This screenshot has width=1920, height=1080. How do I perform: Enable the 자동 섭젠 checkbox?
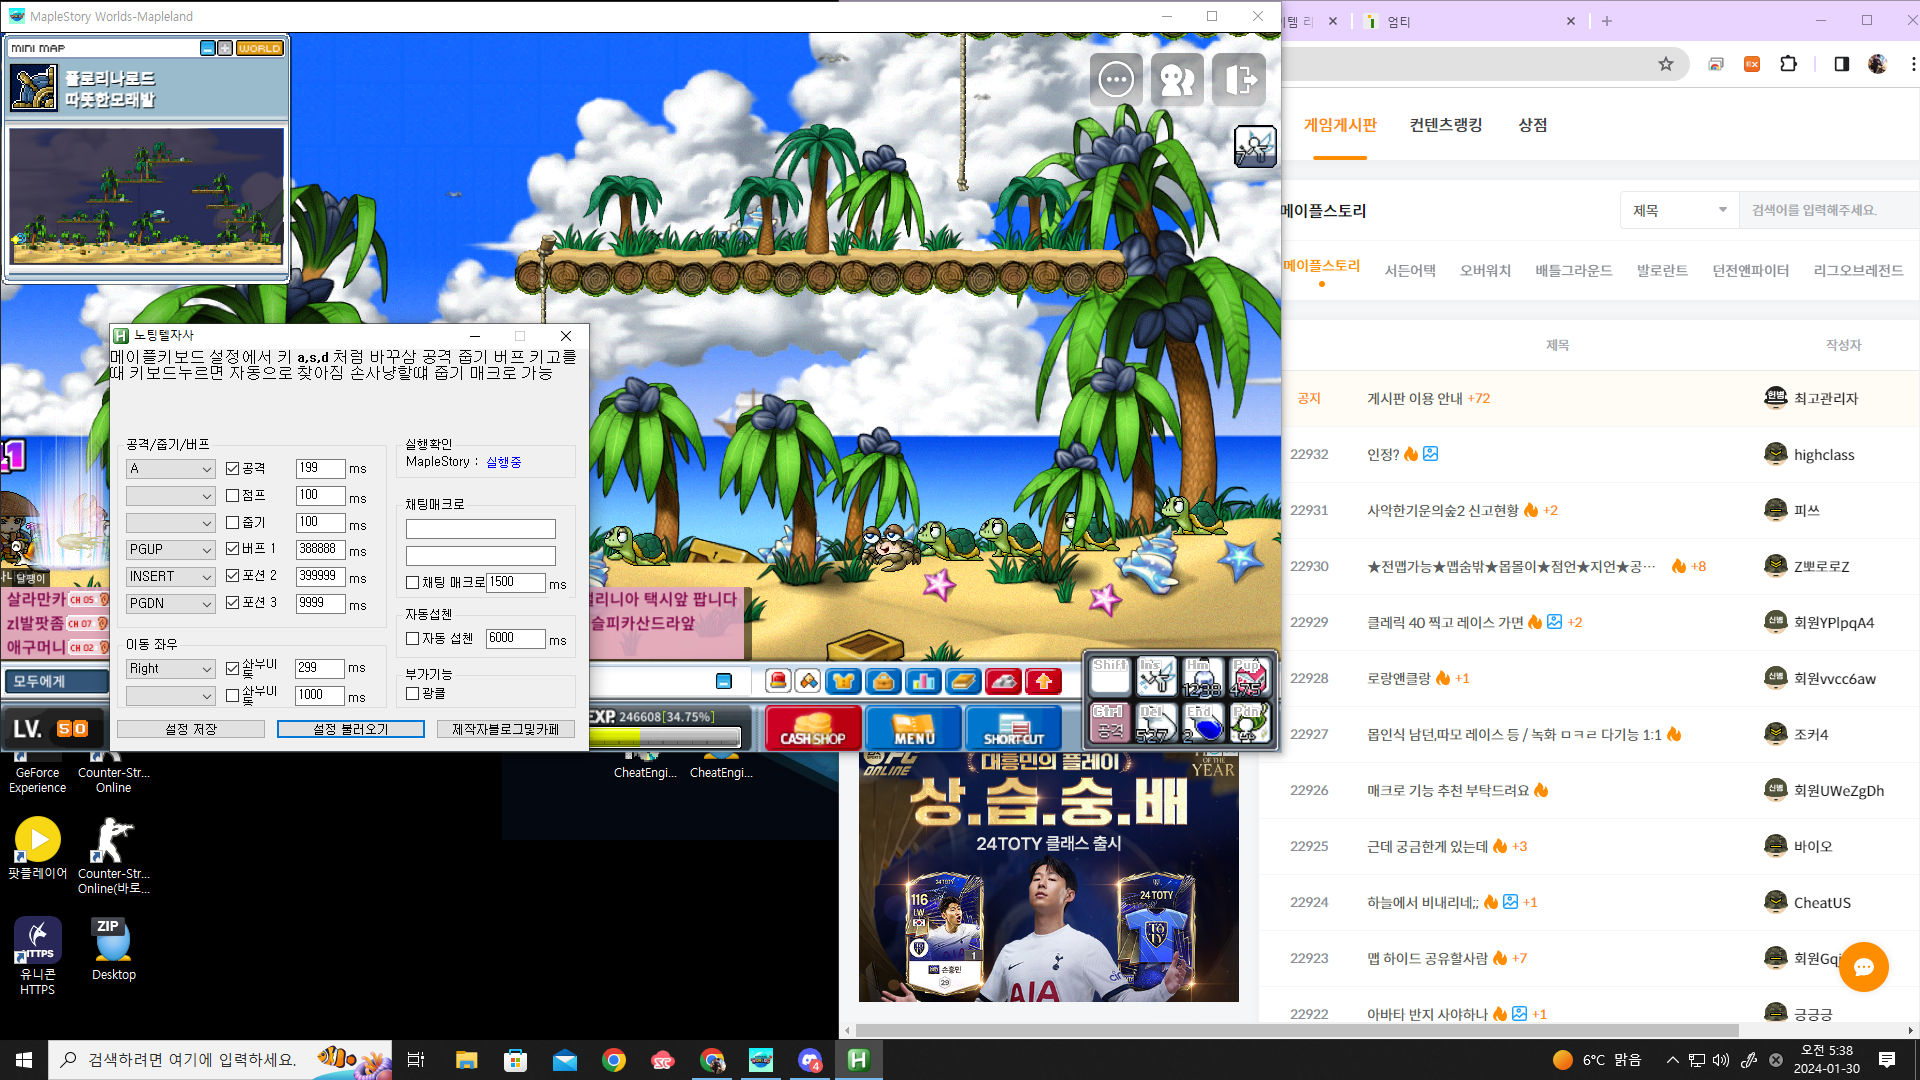click(x=412, y=638)
